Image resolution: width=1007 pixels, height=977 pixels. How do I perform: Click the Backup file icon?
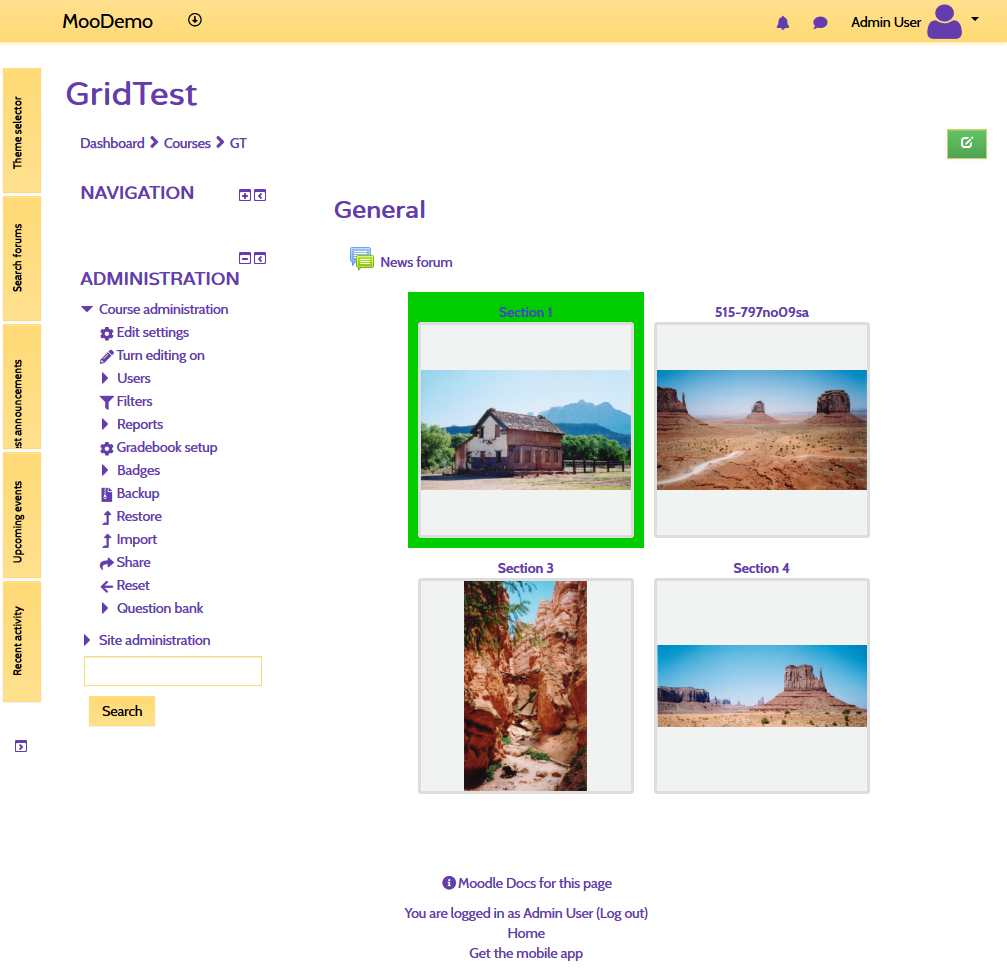point(107,495)
